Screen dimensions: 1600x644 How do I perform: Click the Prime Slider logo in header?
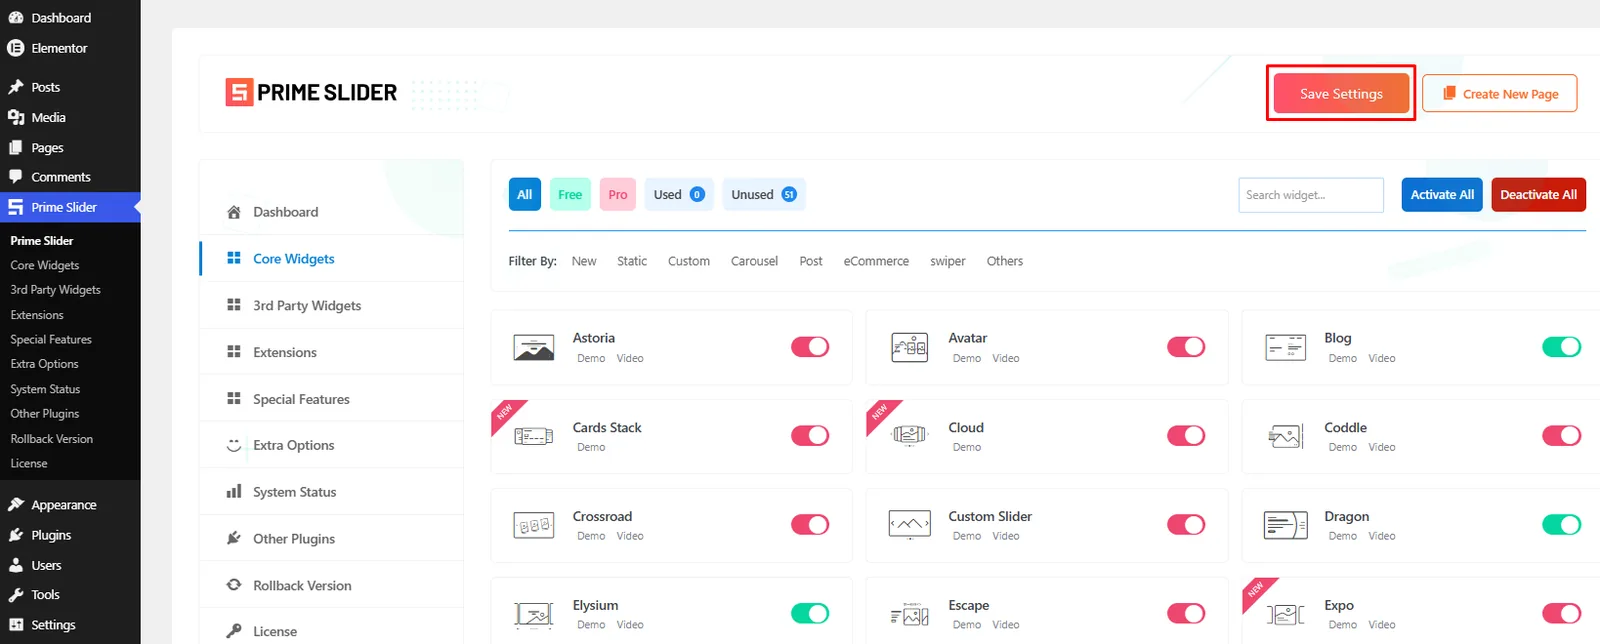311,92
